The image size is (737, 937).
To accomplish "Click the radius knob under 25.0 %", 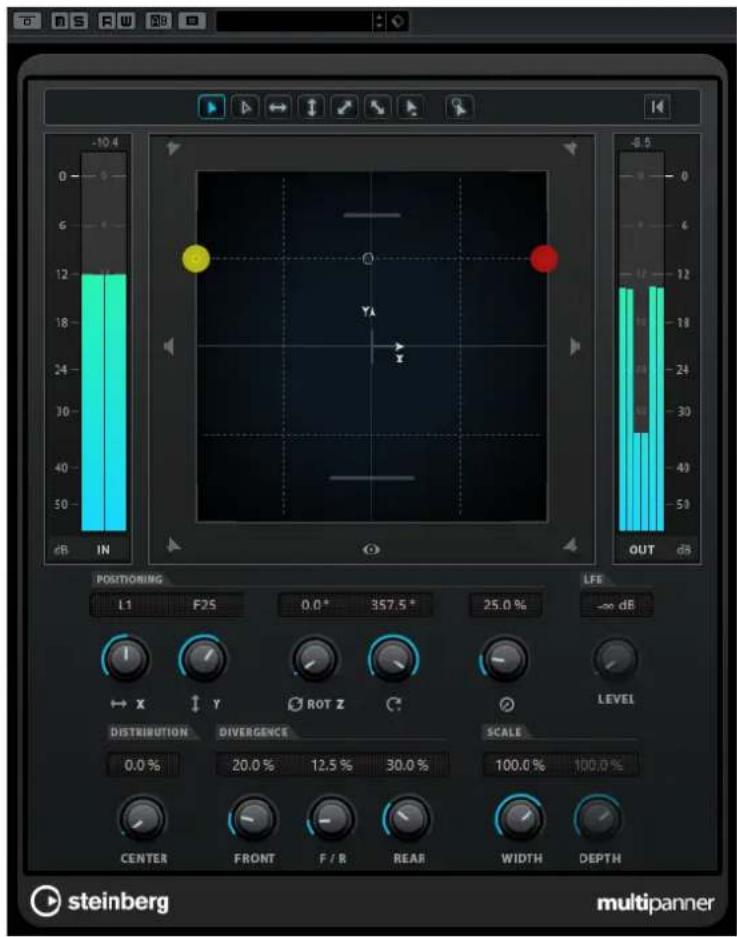I will (504, 659).
